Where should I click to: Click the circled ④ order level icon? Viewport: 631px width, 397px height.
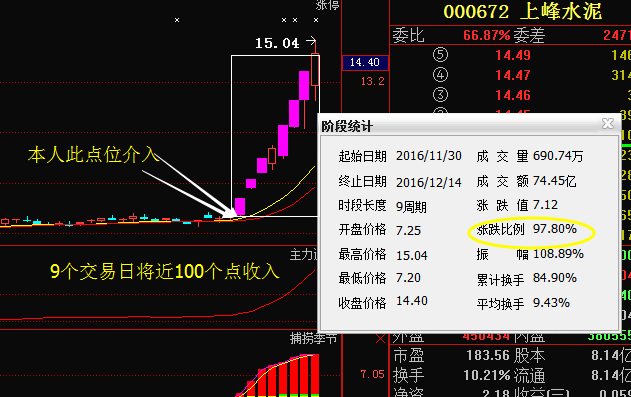point(440,75)
